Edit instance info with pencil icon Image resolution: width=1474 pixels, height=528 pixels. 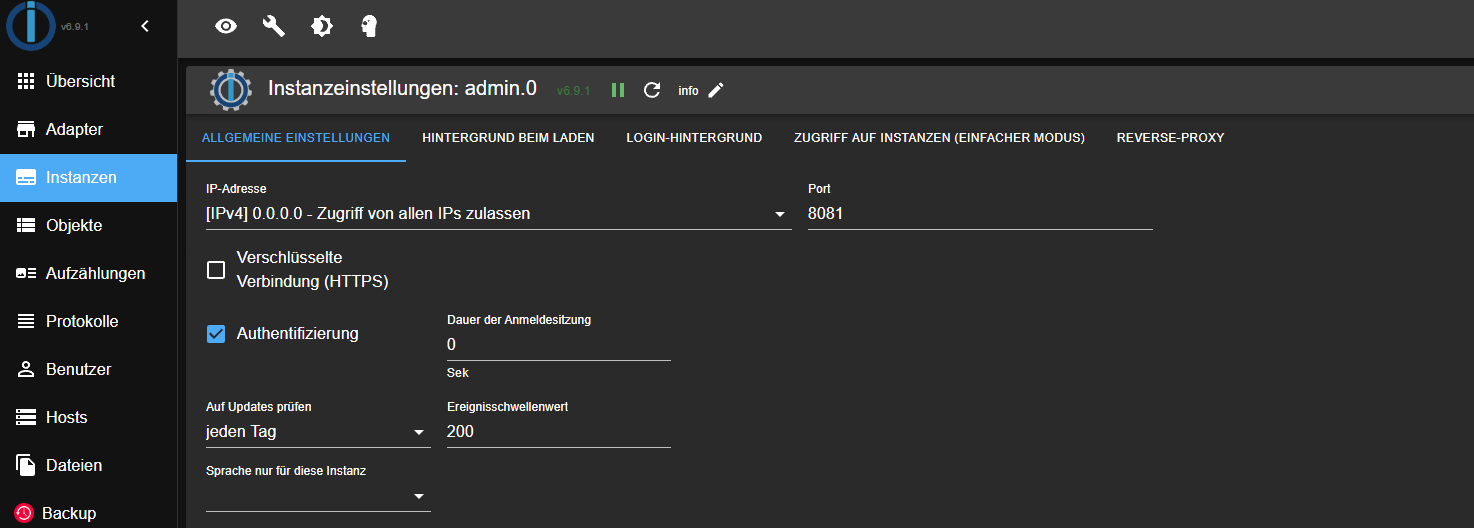(x=716, y=90)
